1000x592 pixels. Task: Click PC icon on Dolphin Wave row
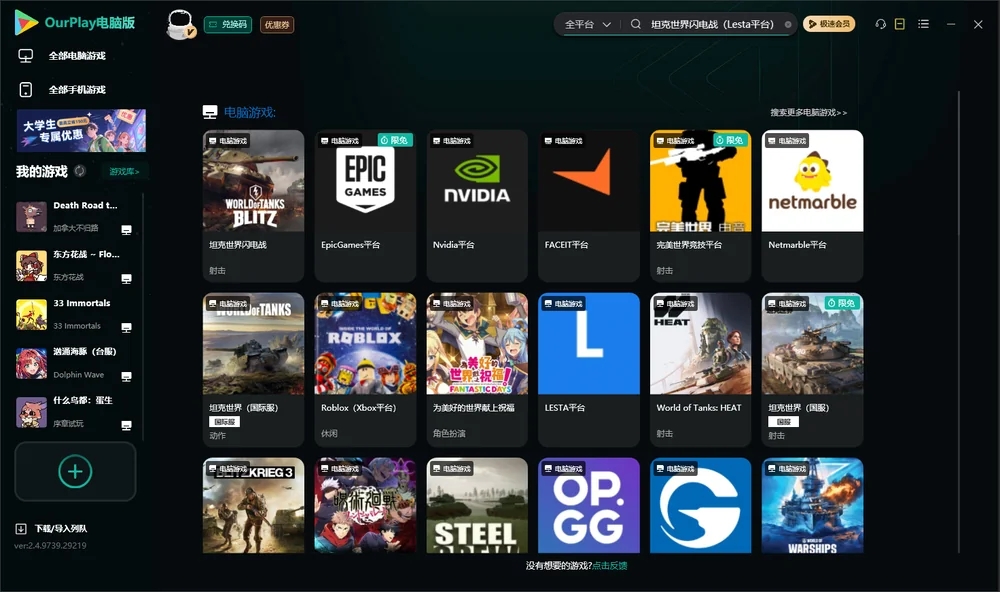tap(126, 376)
